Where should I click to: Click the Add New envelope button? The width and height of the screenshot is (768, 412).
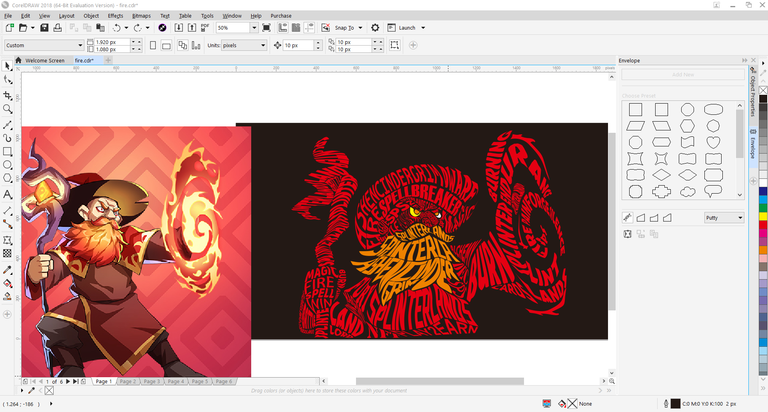pos(683,74)
